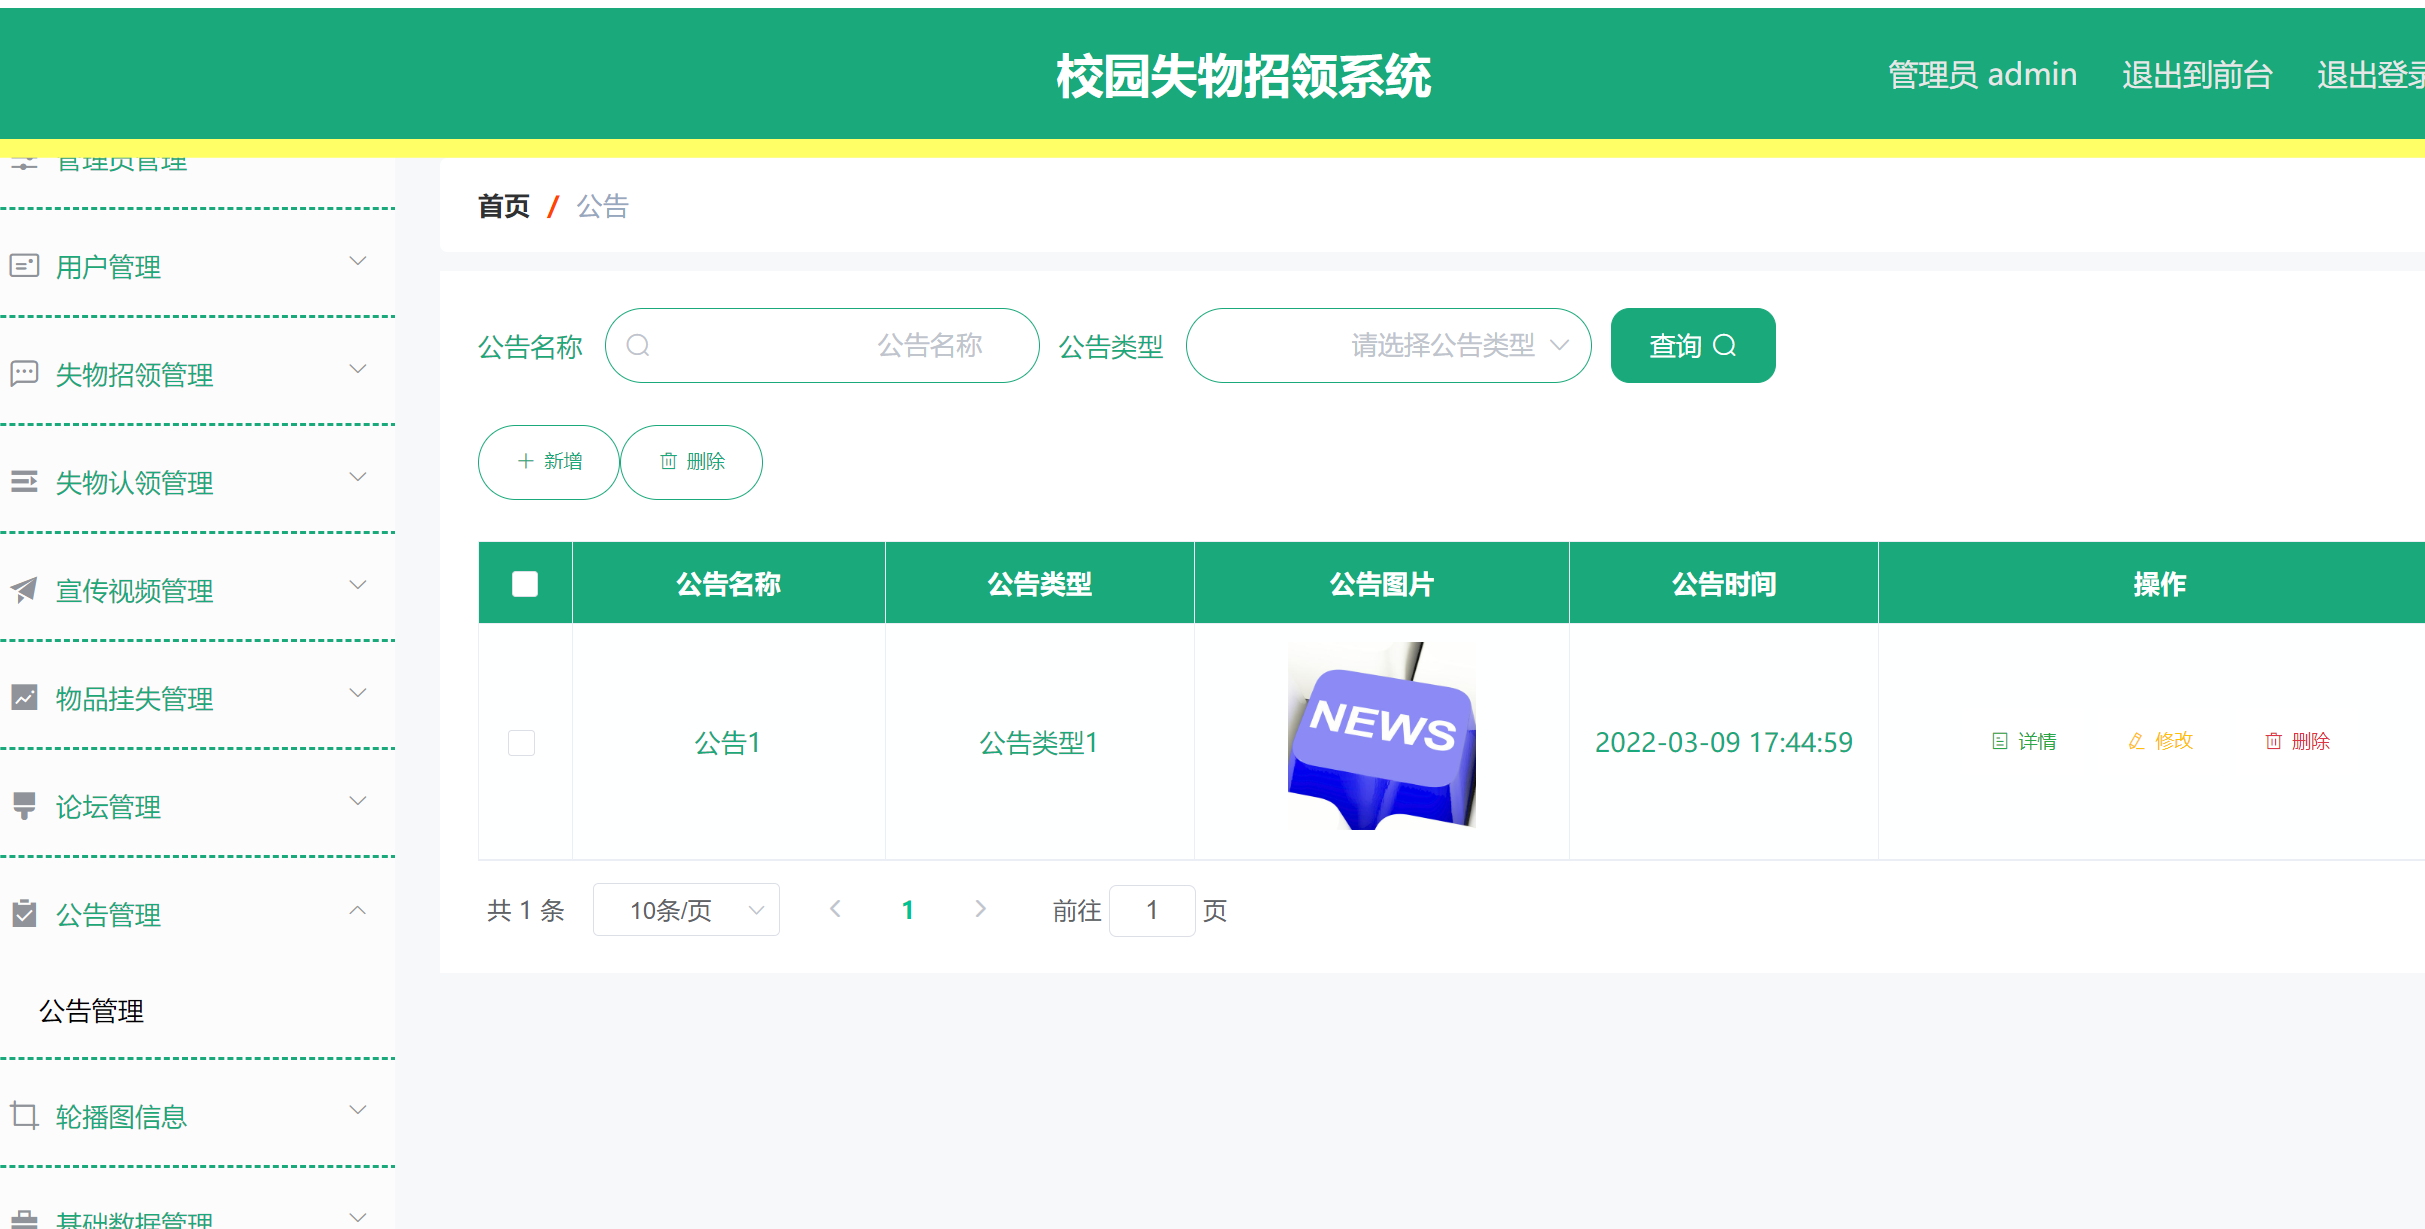Check the row checkbox for 公告1
Image resolution: width=2425 pixels, height=1229 pixels.
pyautogui.click(x=521, y=742)
